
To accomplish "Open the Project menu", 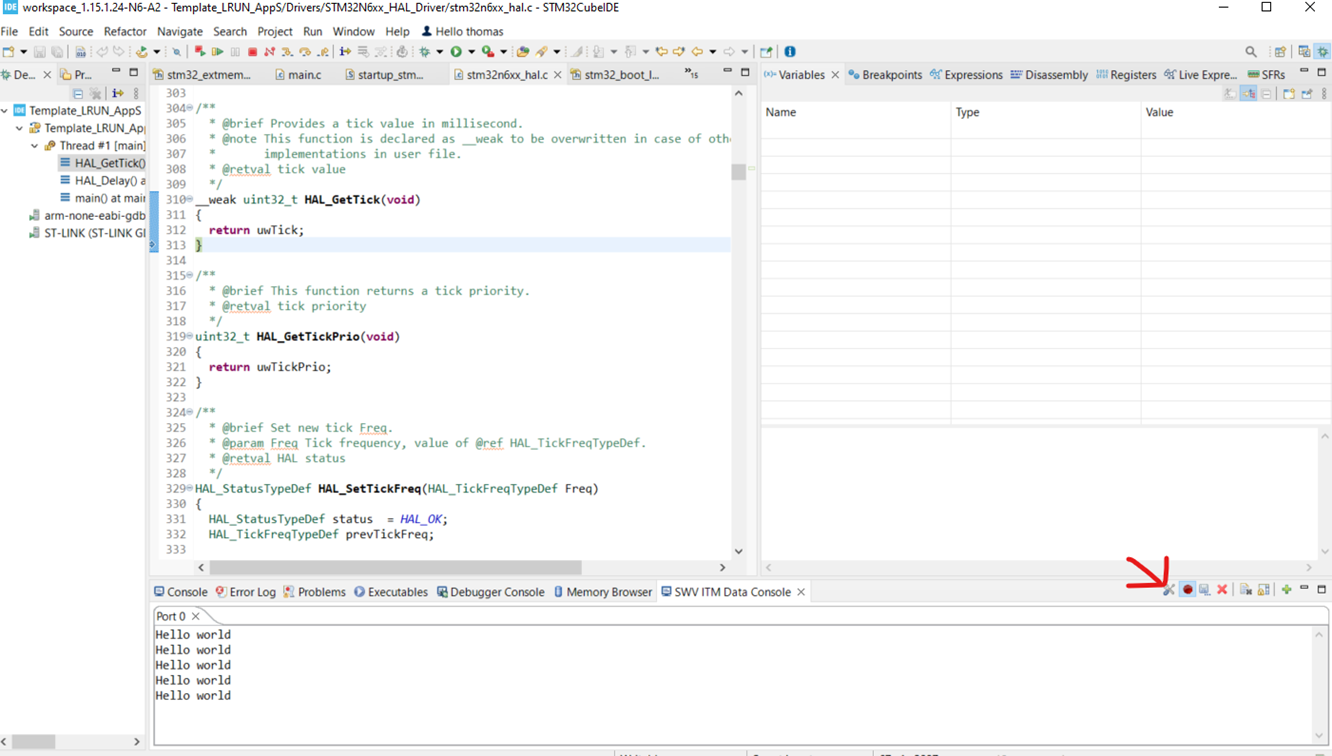I will (275, 31).
